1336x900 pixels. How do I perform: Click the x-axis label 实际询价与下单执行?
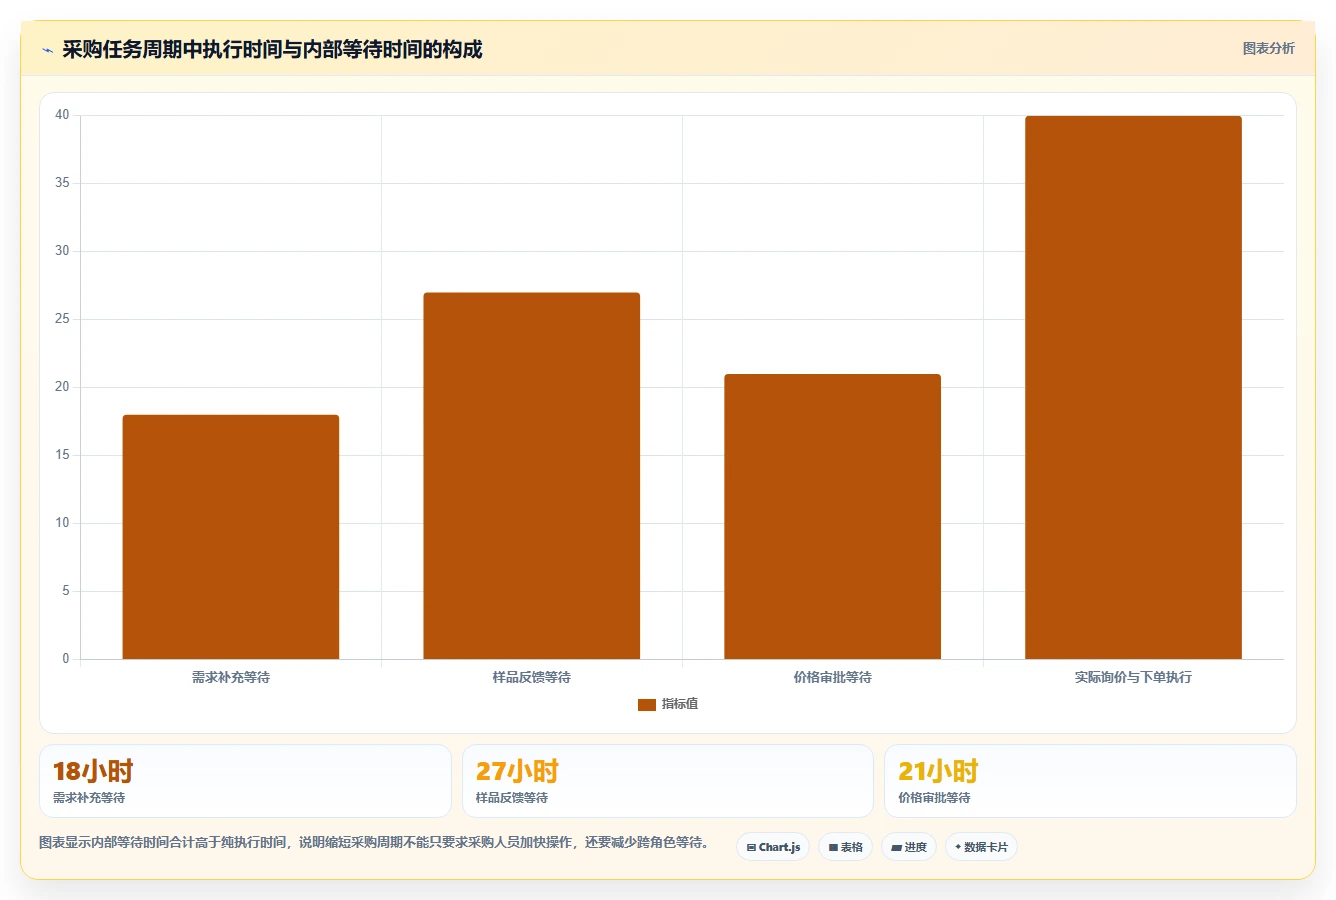pyautogui.click(x=1134, y=677)
